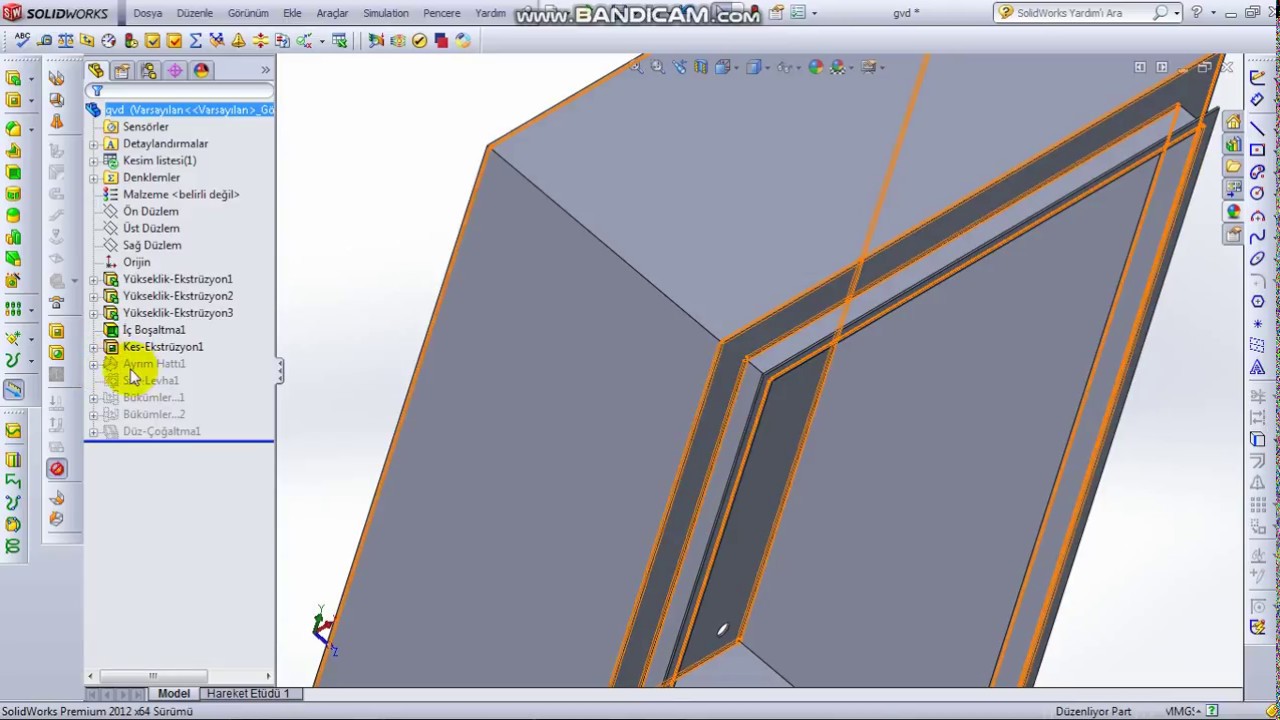Open the Ekle menu

292,13
